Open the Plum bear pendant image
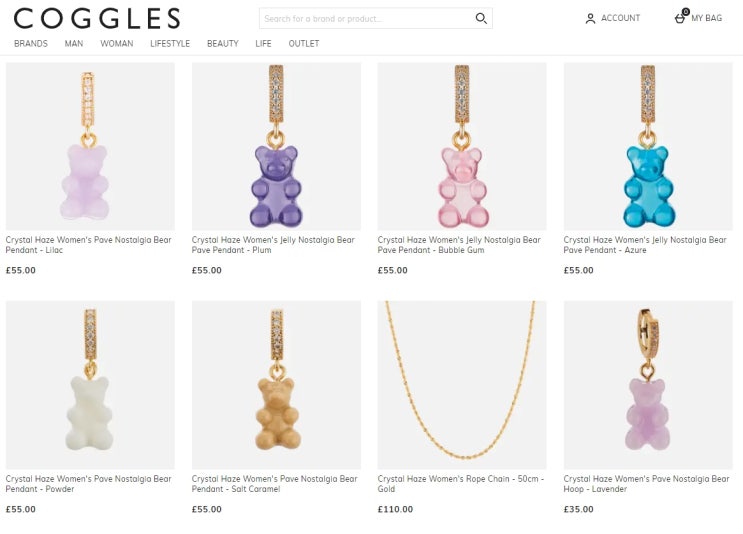Screen dimensions: 743x534 coord(276,146)
